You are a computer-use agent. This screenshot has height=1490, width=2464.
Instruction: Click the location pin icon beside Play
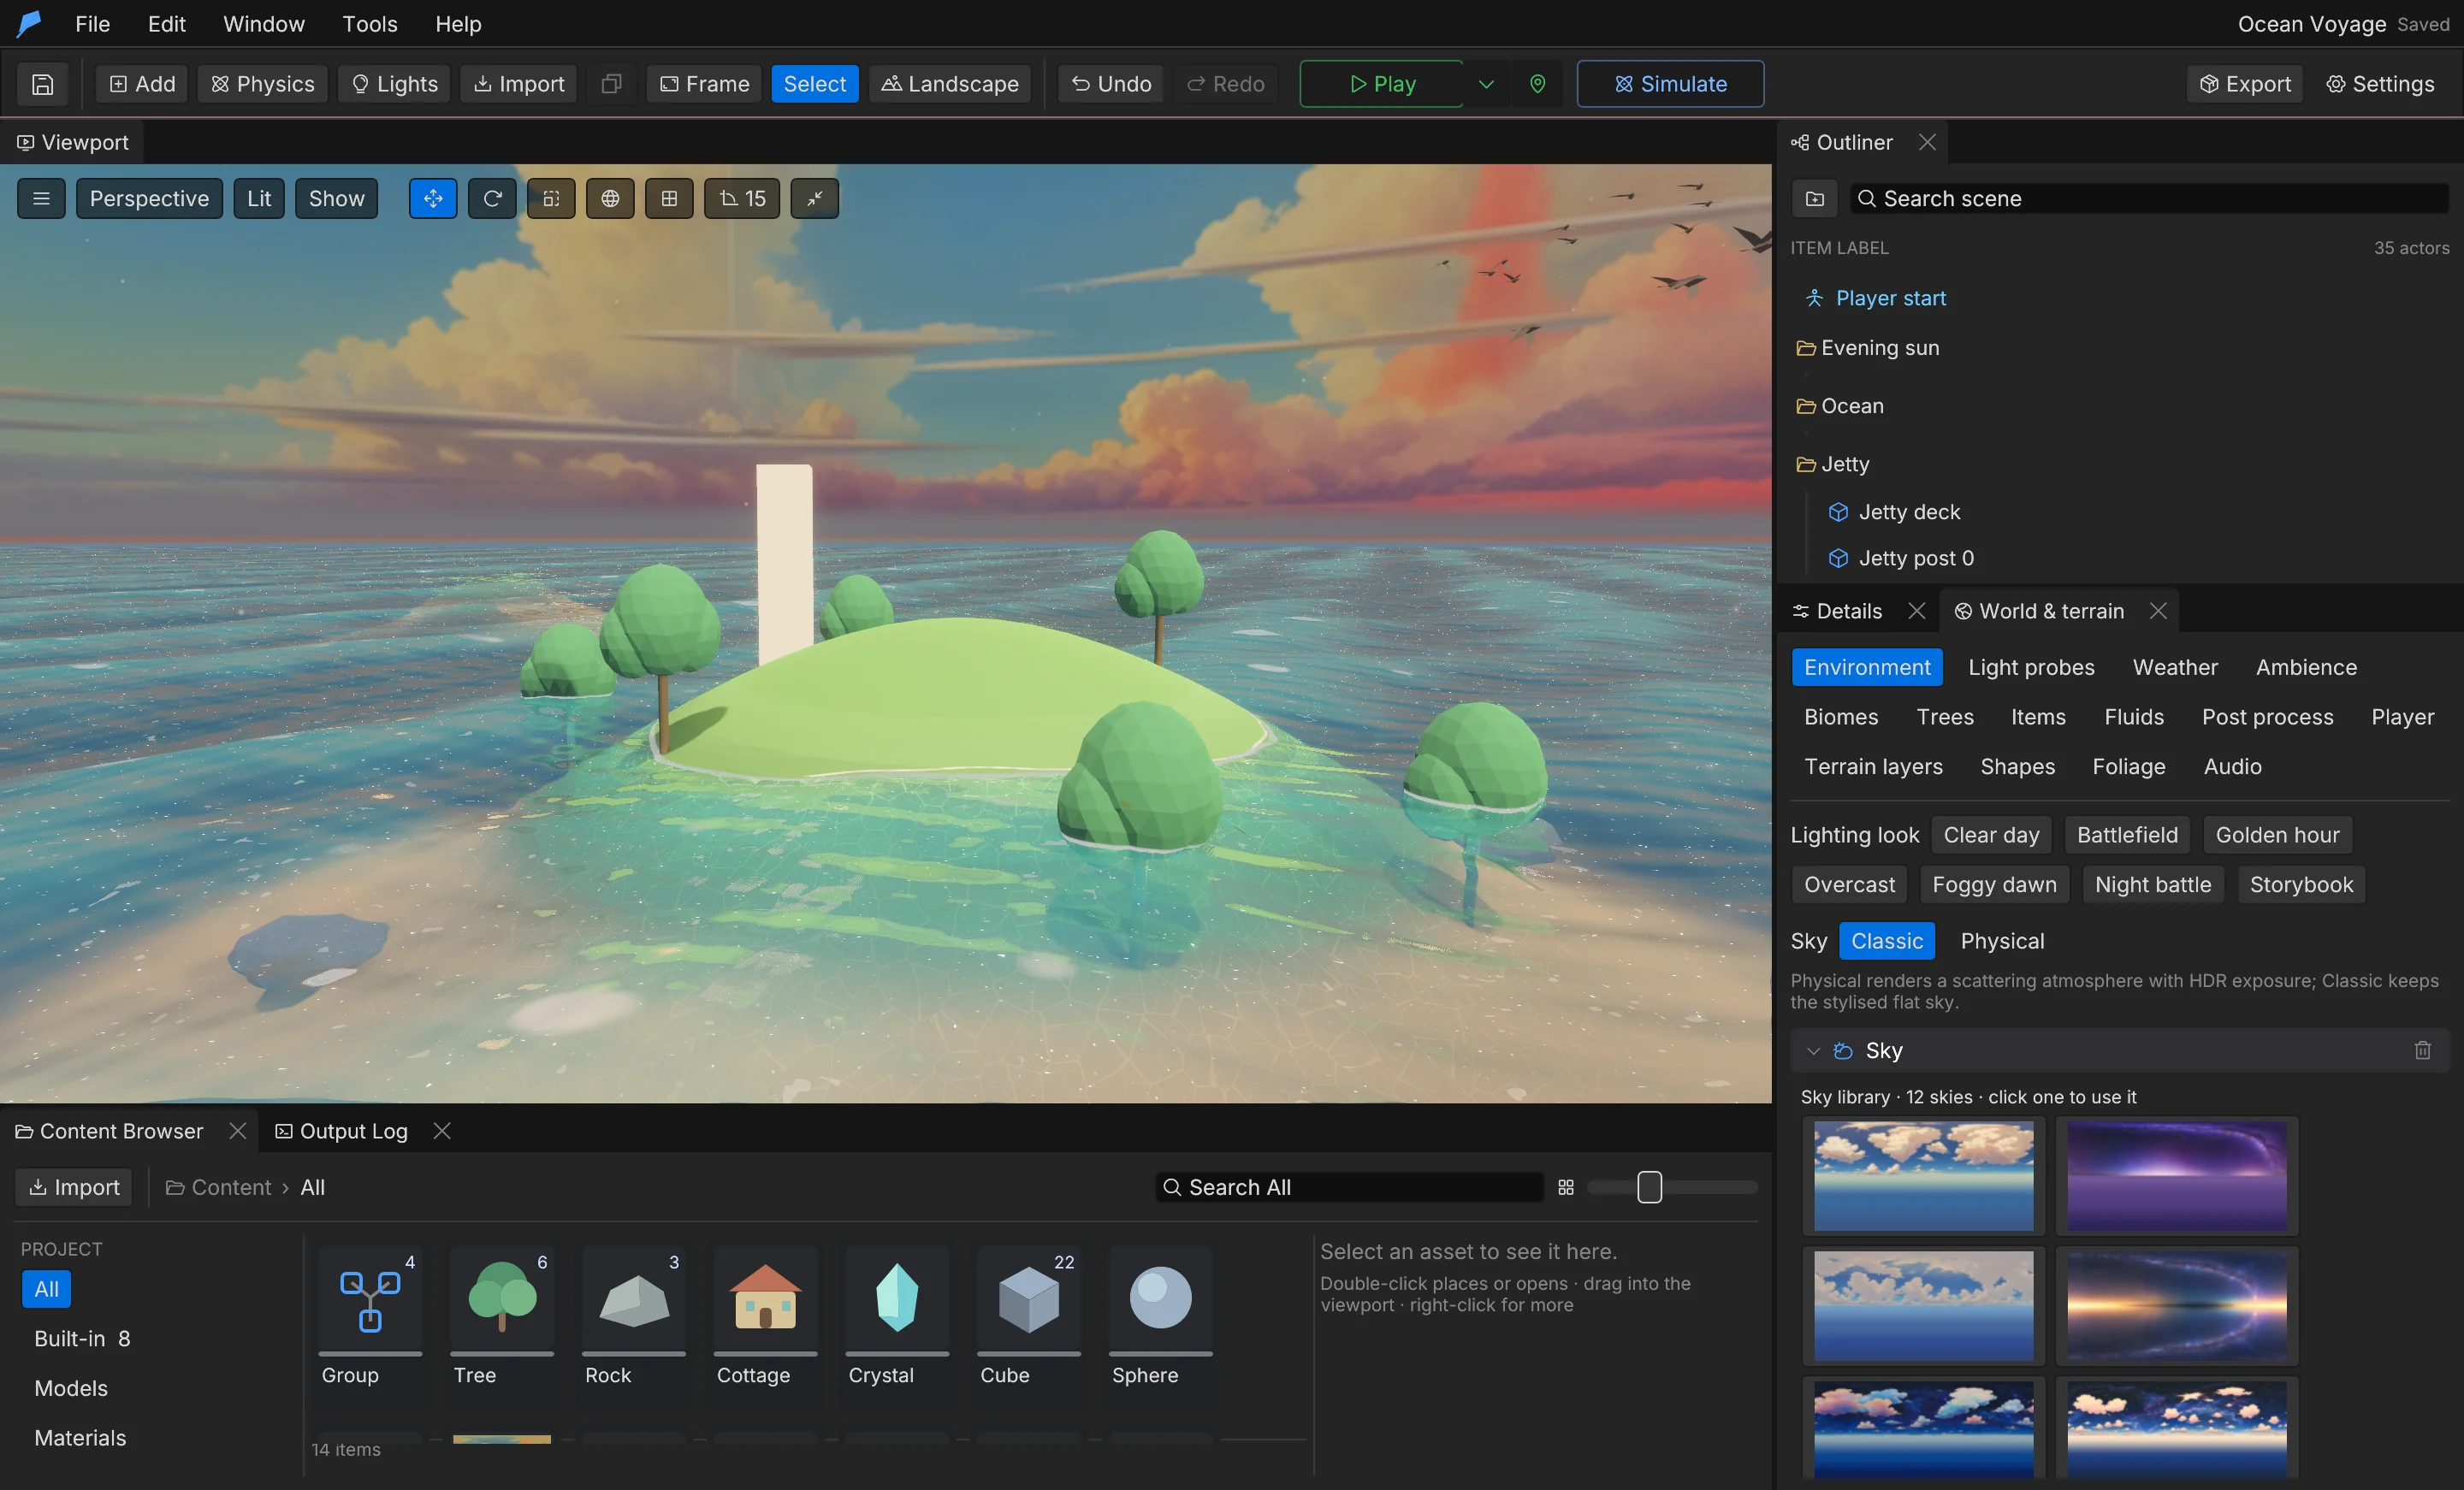[x=1537, y=84]
